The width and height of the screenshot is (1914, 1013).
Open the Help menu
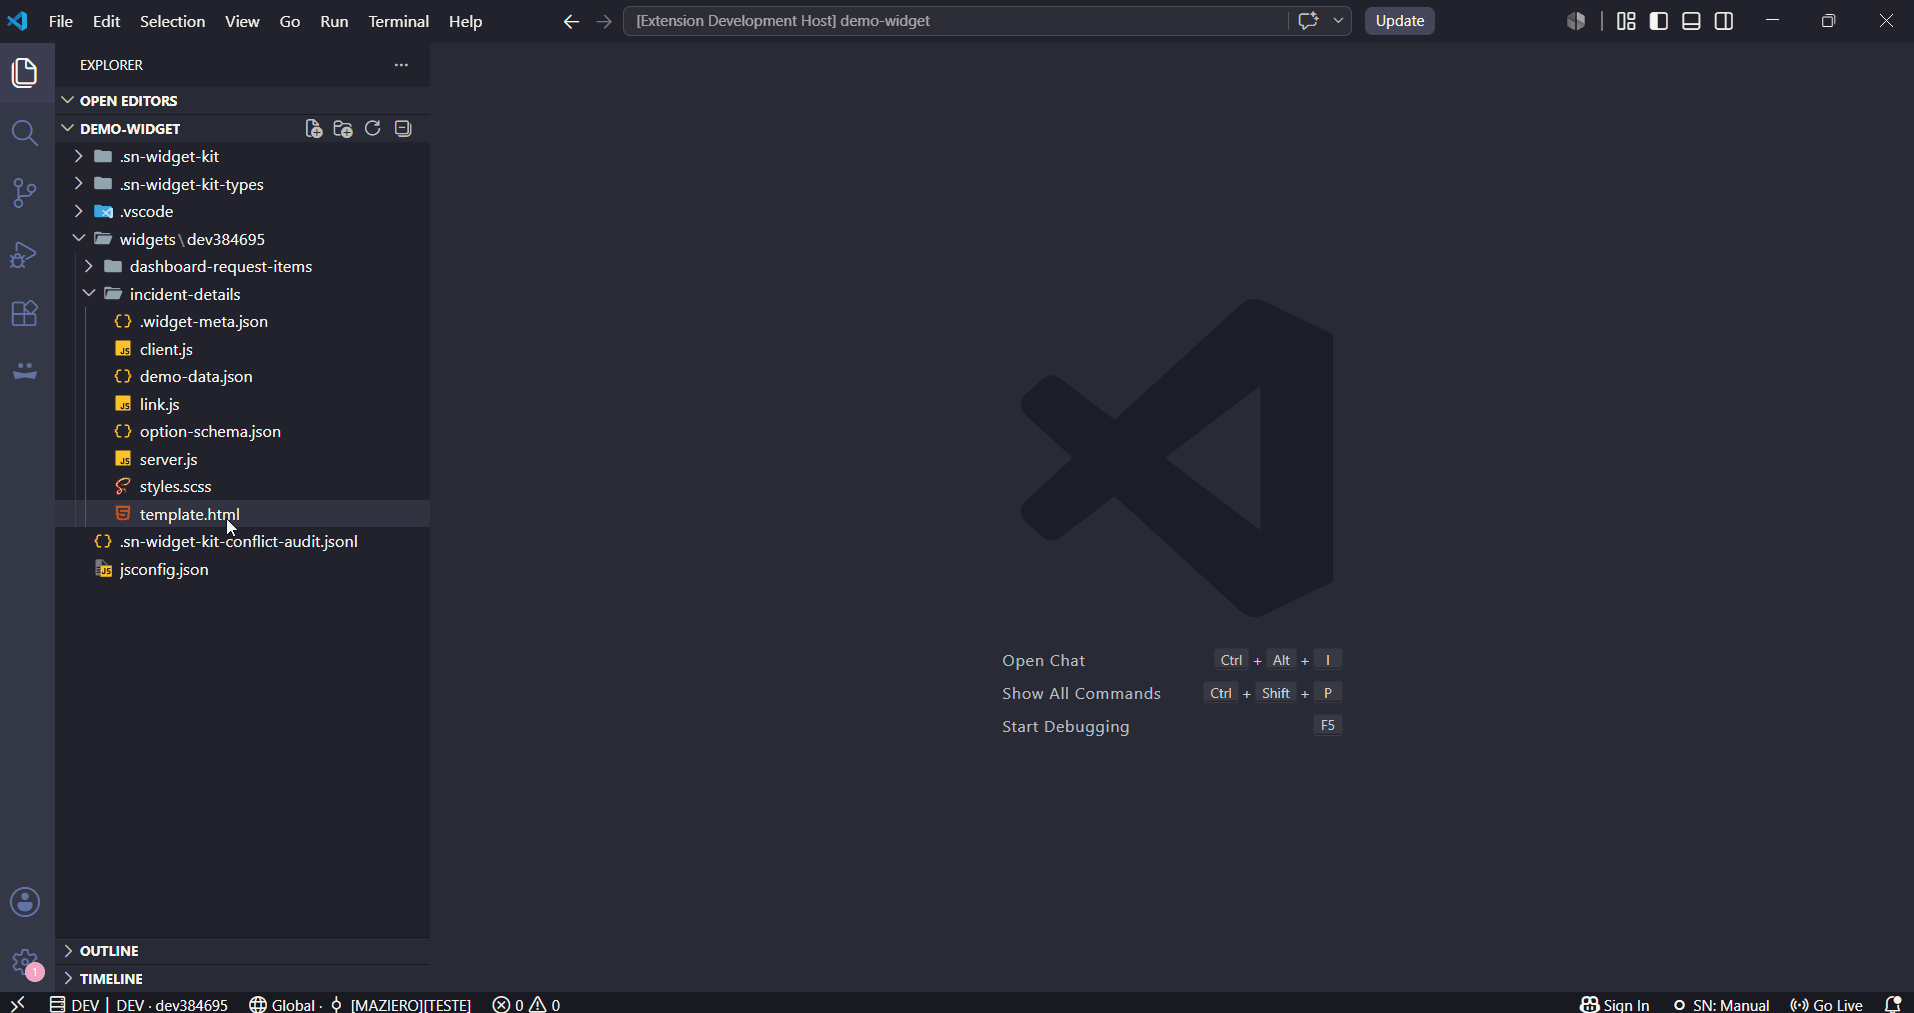tap(465, 21)
